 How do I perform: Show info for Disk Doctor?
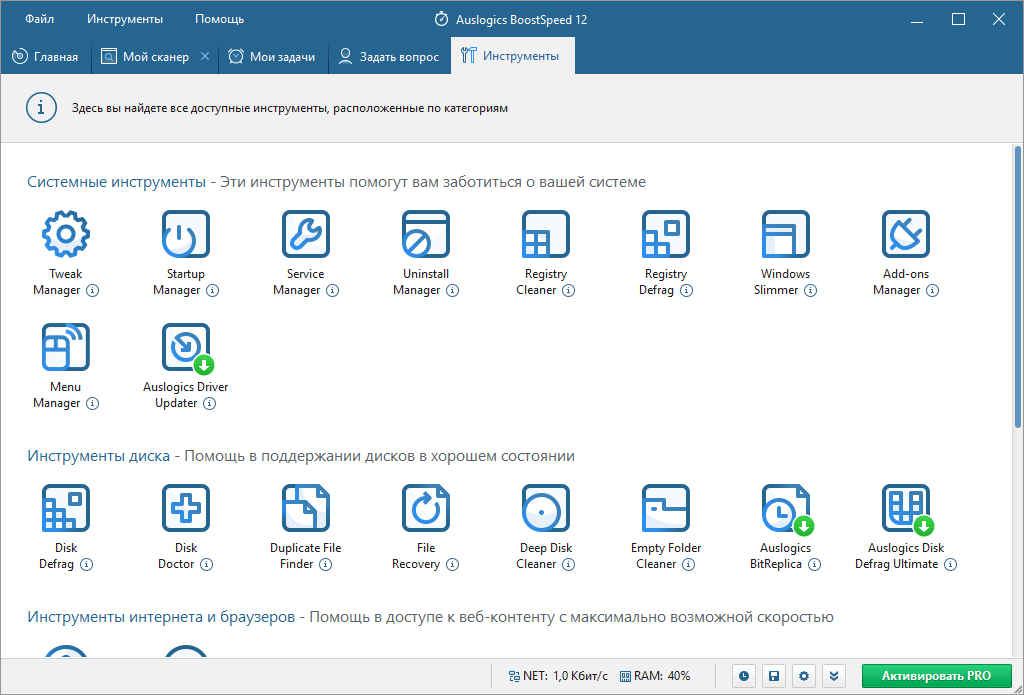tap(206, 564)
